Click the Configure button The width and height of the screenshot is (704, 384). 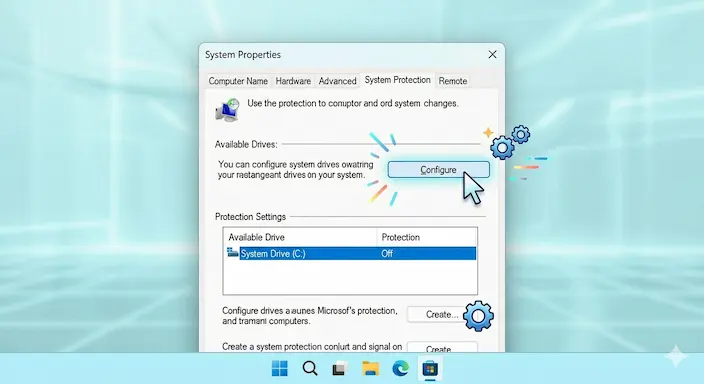tap(438, 170)
